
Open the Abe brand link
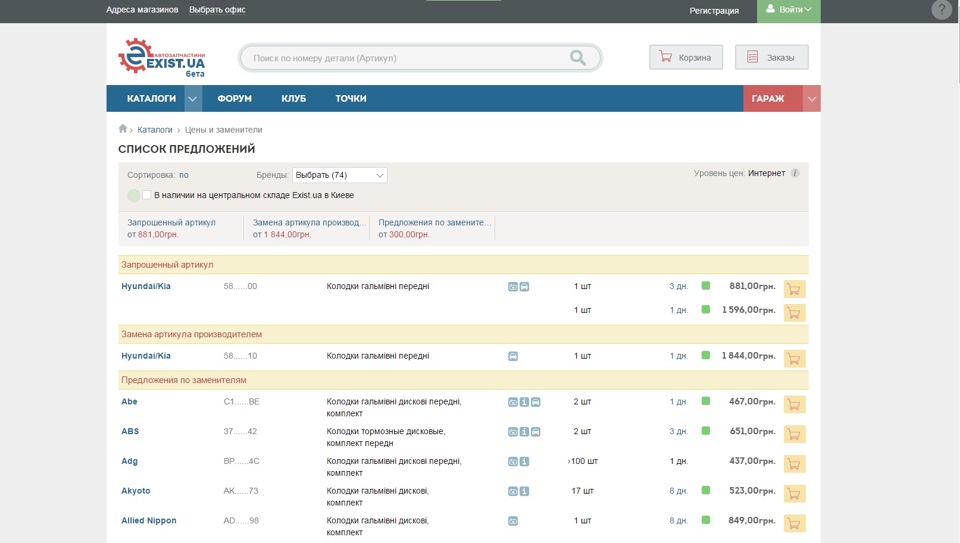[129, 402]
